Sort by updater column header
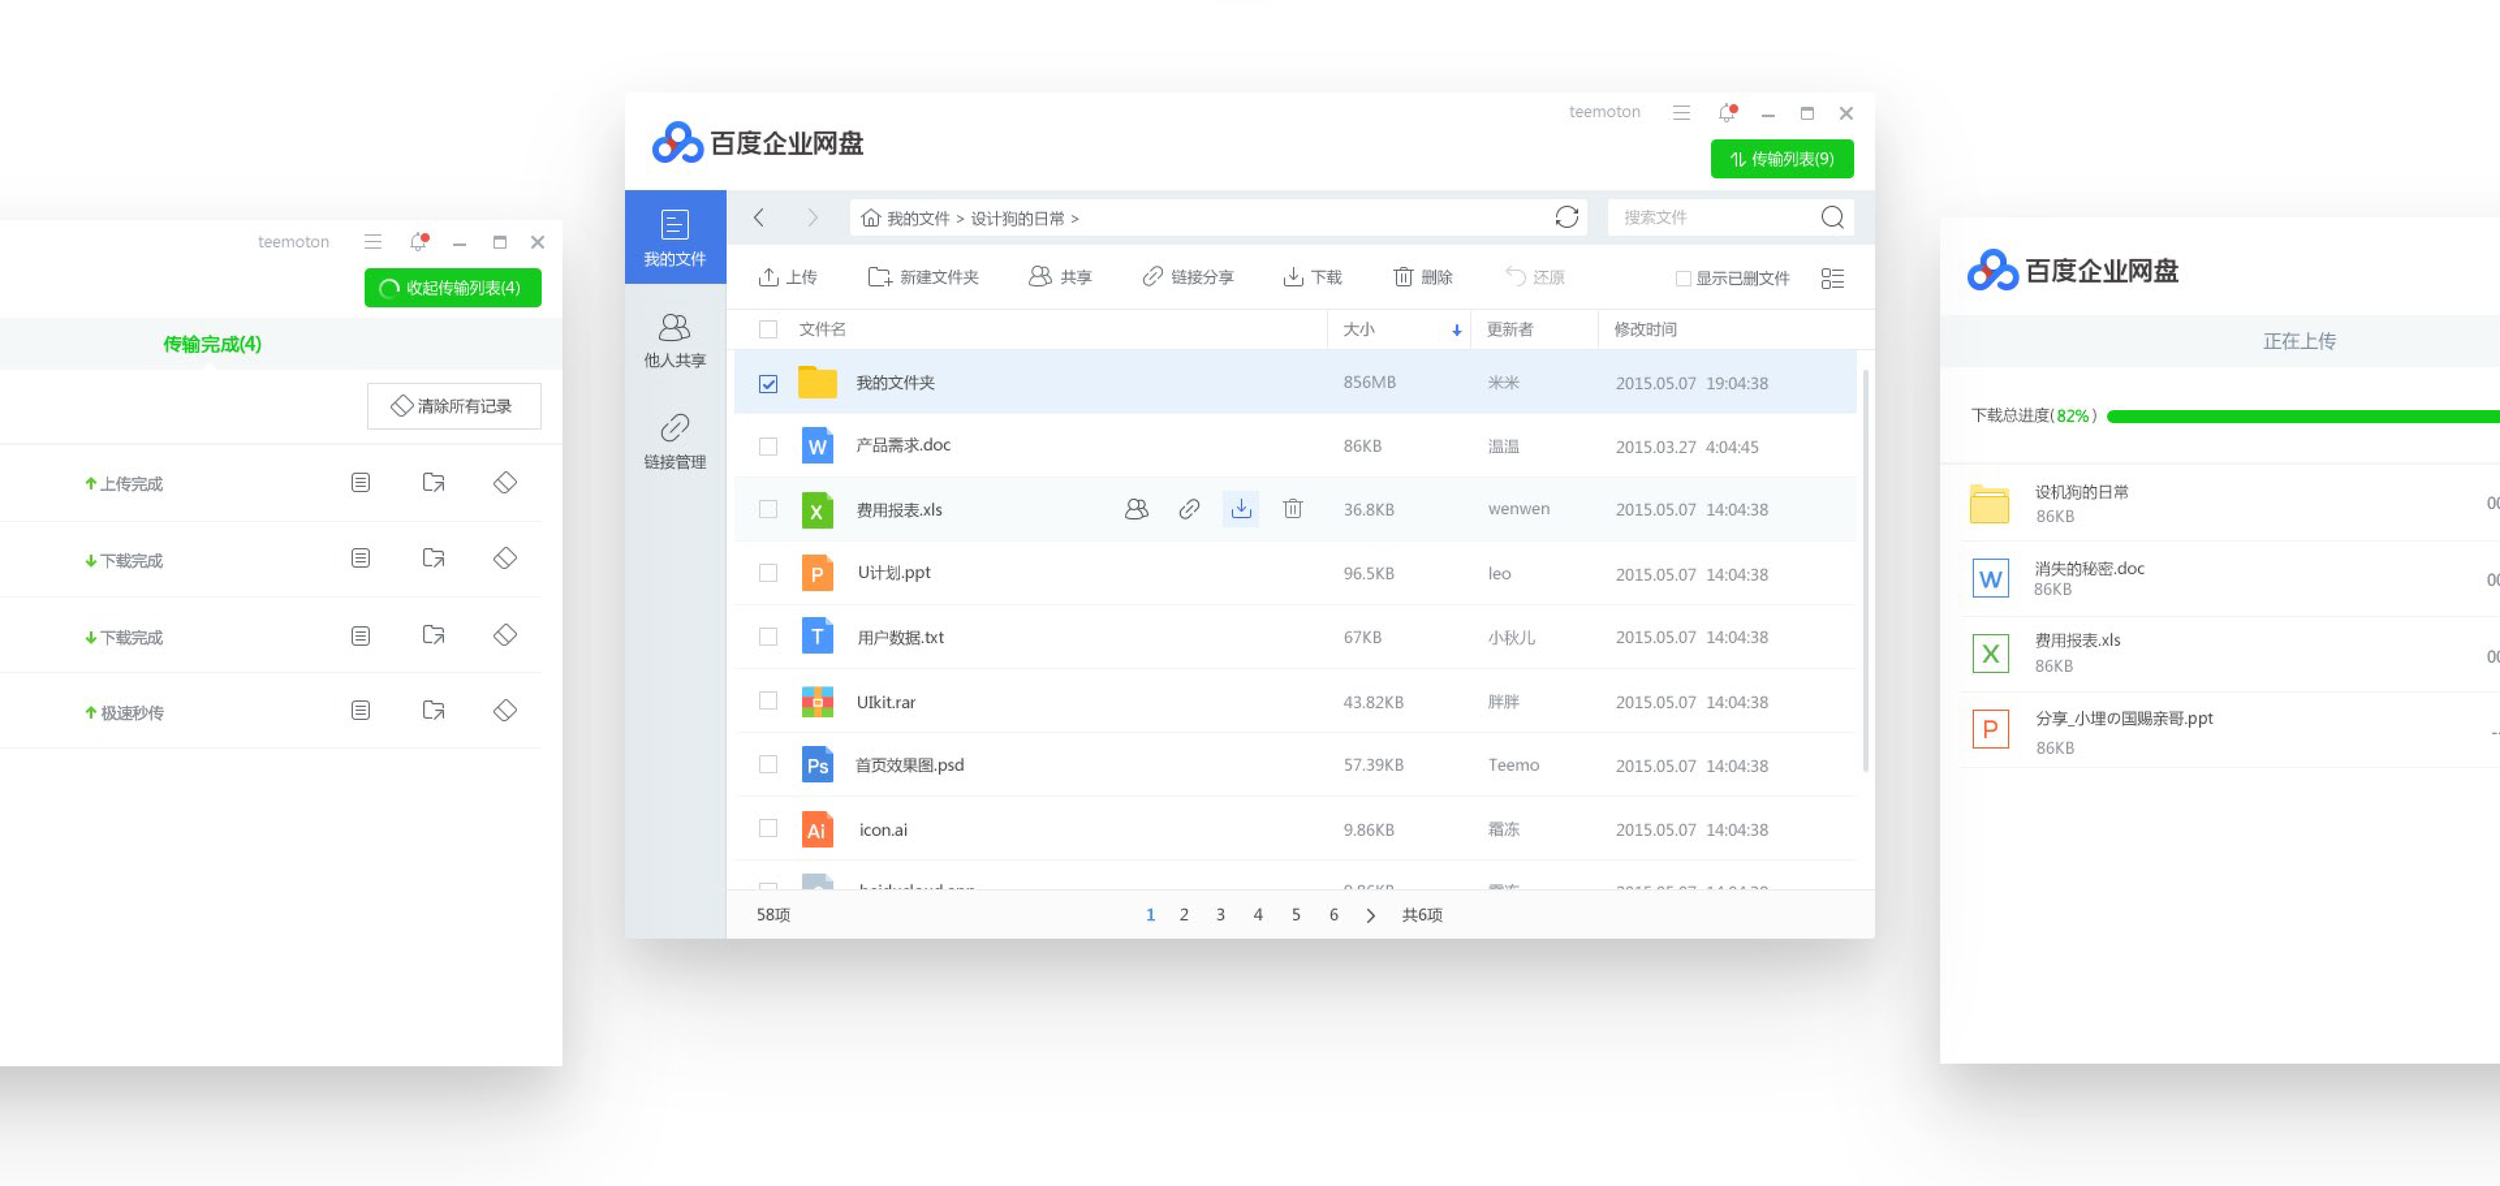Image resolution: width=2500 pixels, height=1186 pixels. [1510, 329]
